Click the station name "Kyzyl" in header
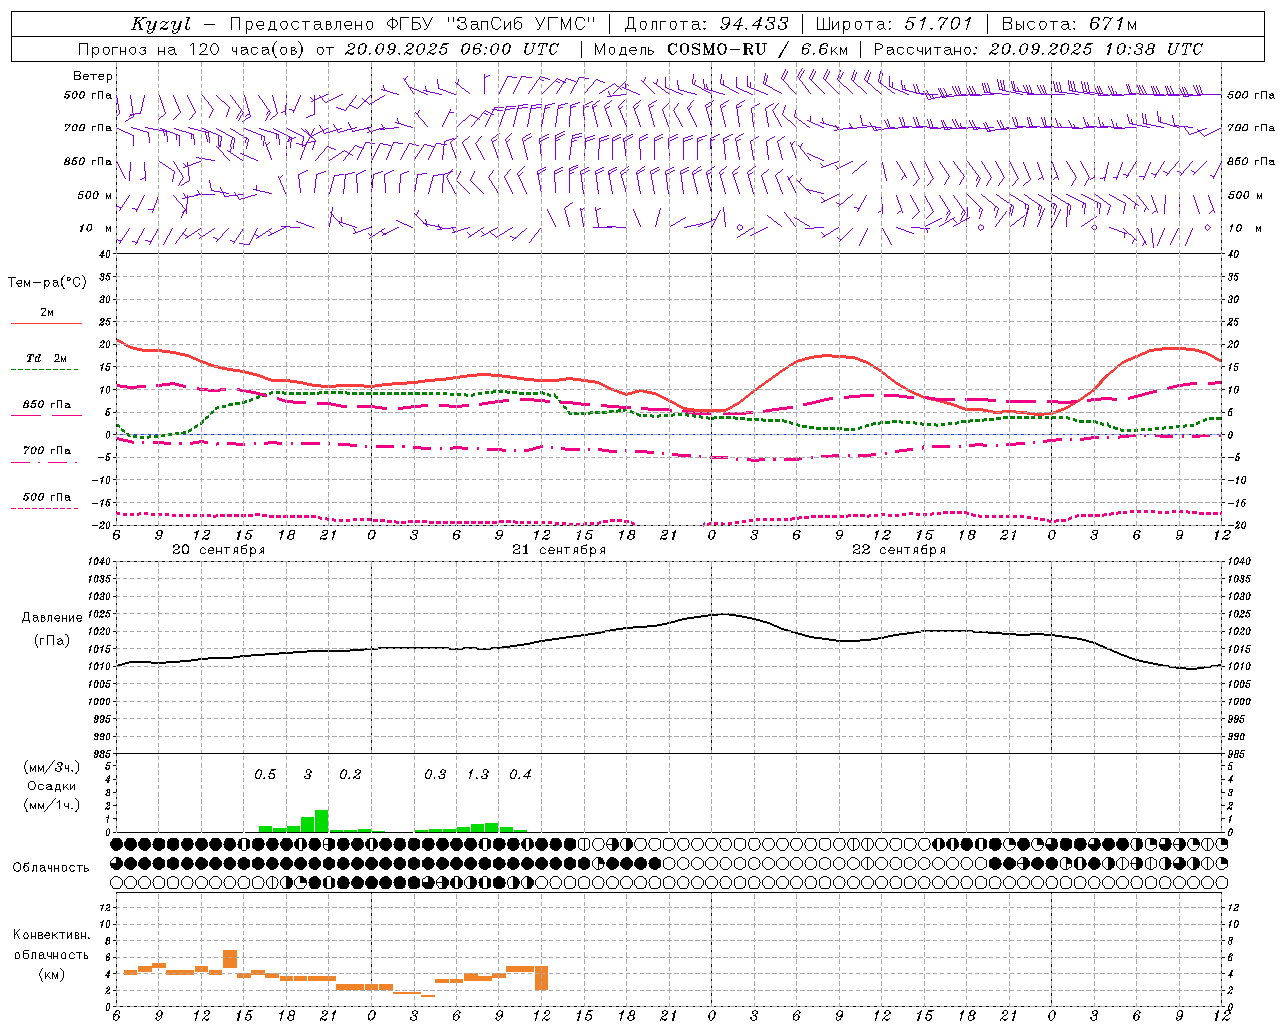This screenshot has width=1280, height=1024. pos(161,24)
